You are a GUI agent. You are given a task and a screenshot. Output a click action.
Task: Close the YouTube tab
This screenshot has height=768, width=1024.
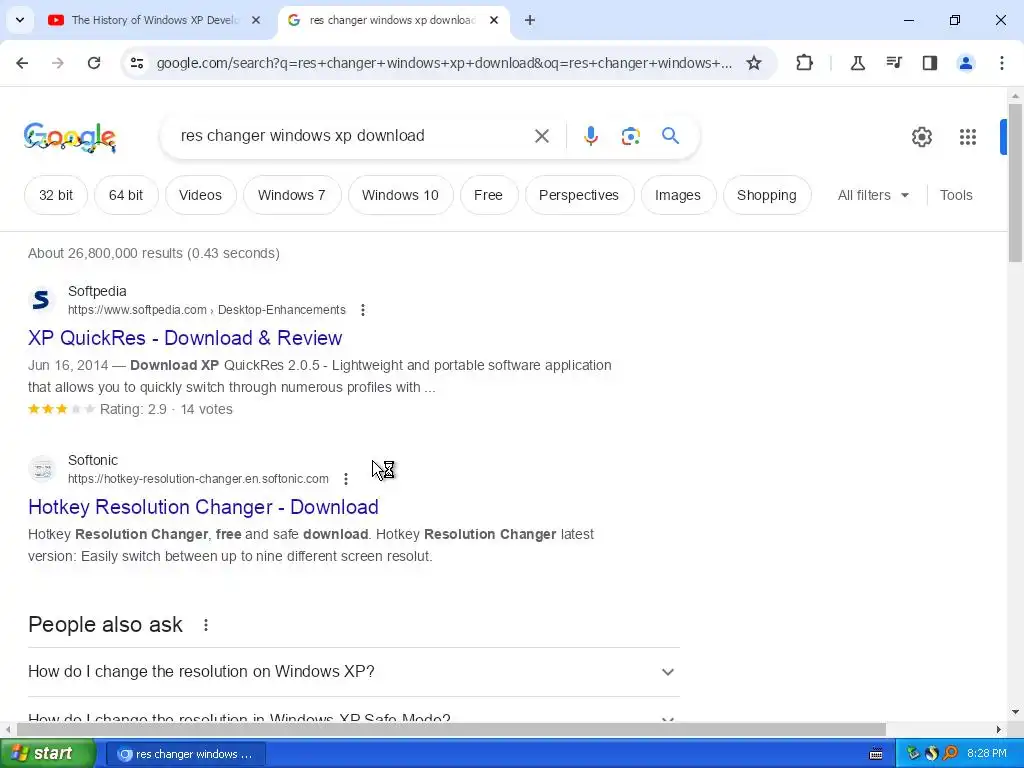click(x=256, y=20)
